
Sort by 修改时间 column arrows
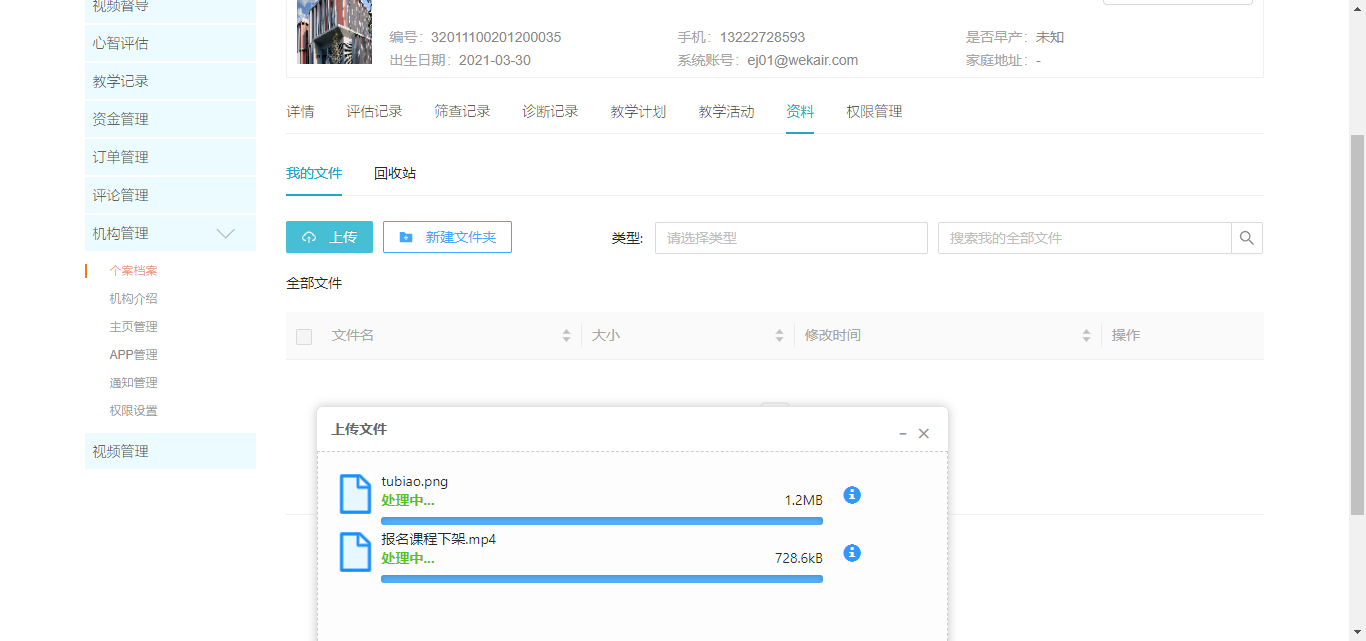click(x=1086, y=336)
